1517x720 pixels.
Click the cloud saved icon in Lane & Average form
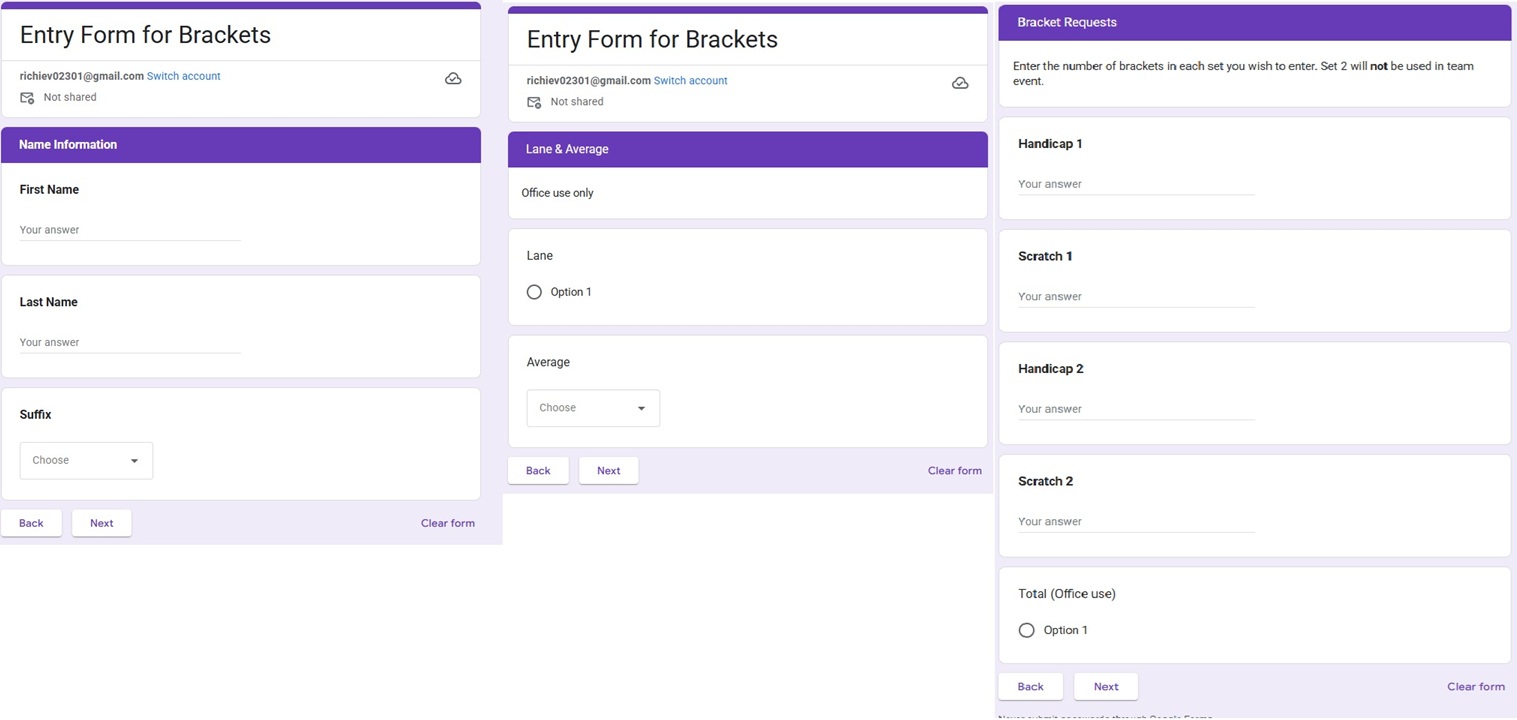[960, 83]
